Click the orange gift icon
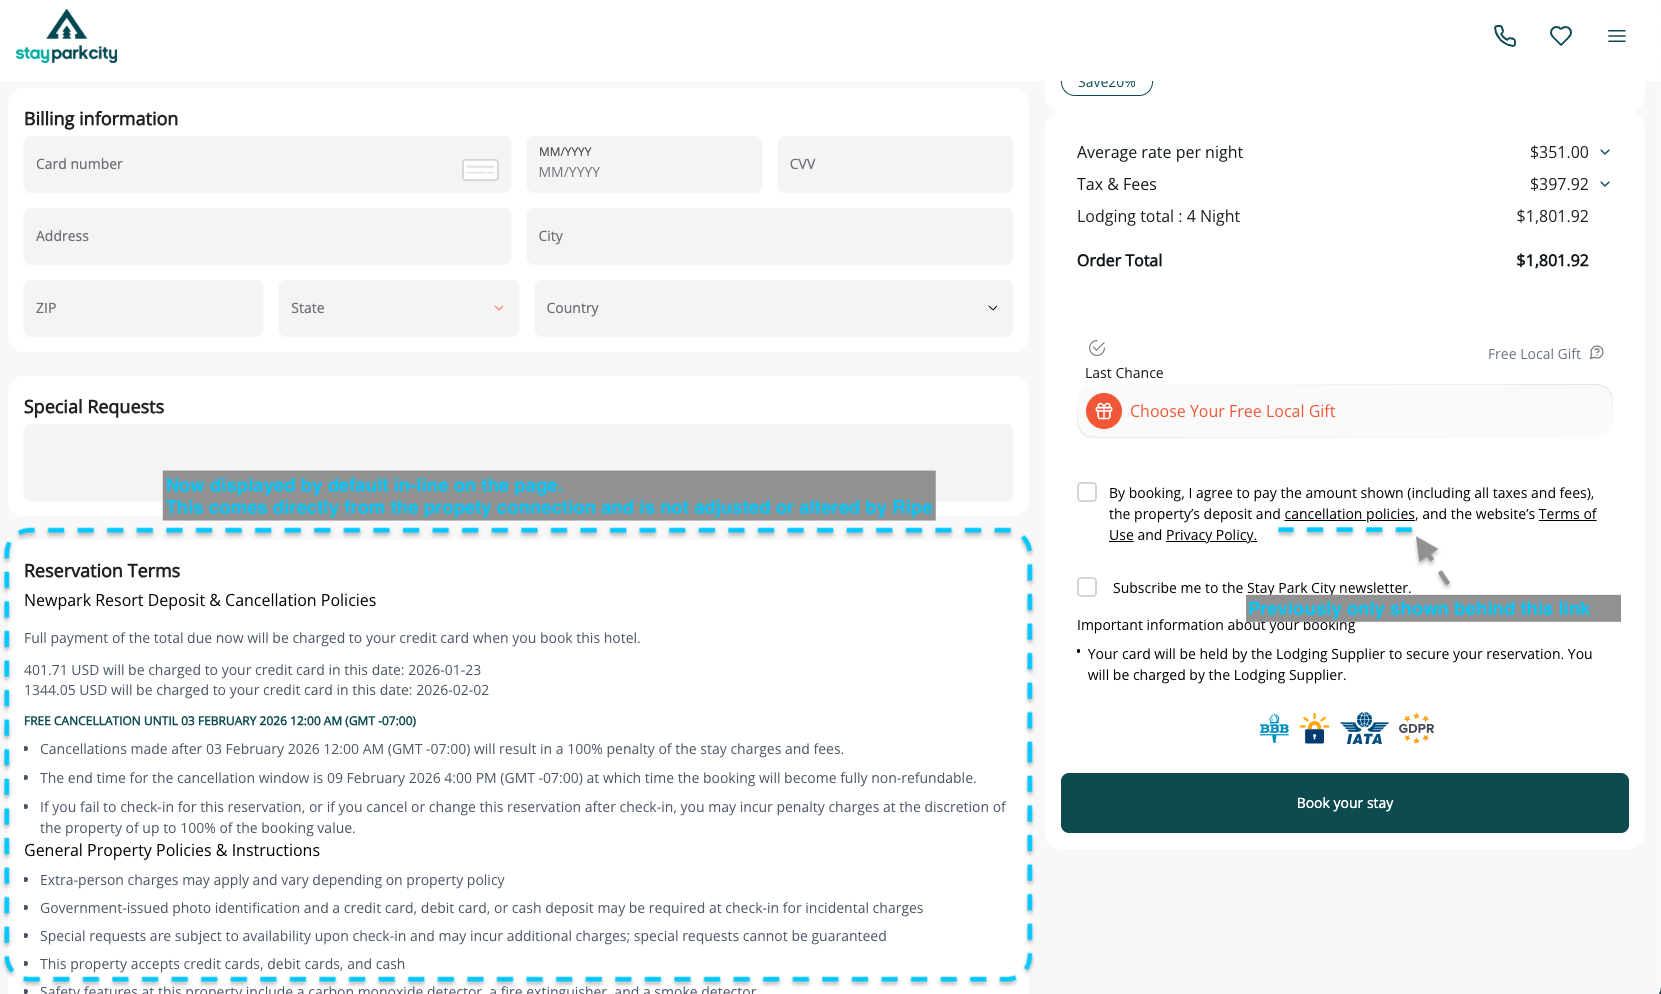The height and width of the screenshot is (994, 1661). click(x=1104, y=411)
